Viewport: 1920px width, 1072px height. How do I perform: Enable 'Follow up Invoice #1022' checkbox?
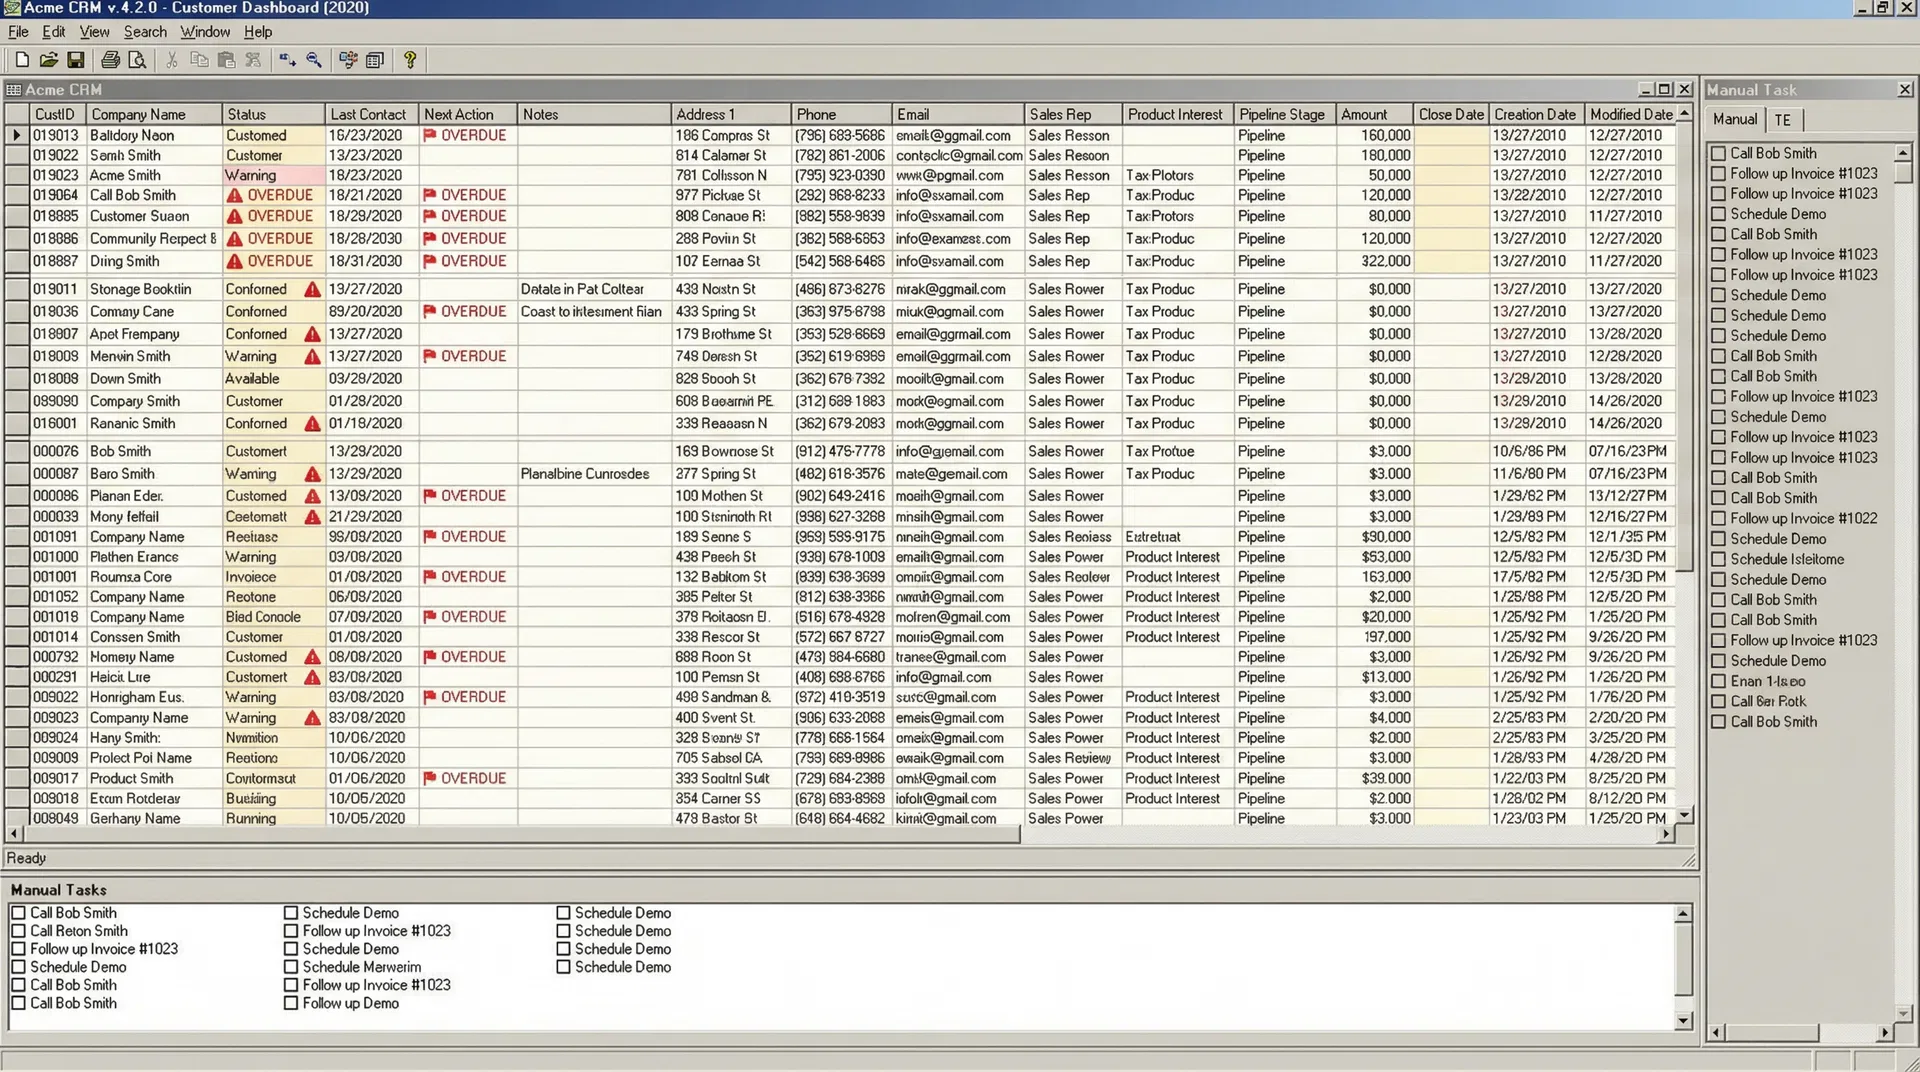click(x=1718, y=518)
